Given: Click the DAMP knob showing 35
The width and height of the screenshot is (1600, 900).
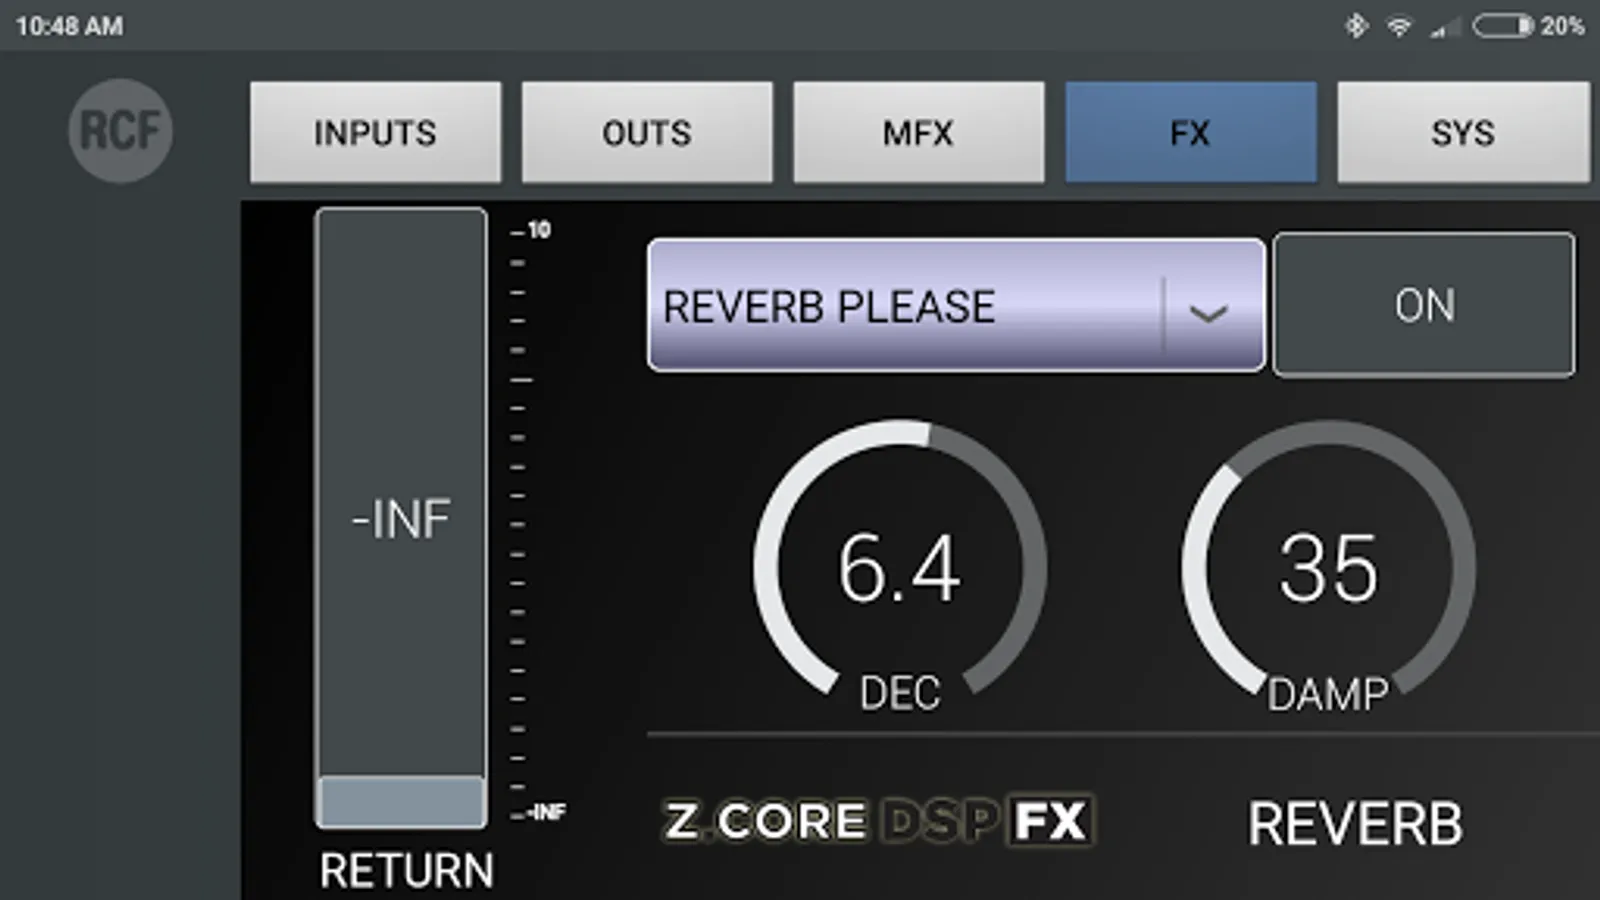Looking at the screenshot, I should click(x=1328, y=562).
